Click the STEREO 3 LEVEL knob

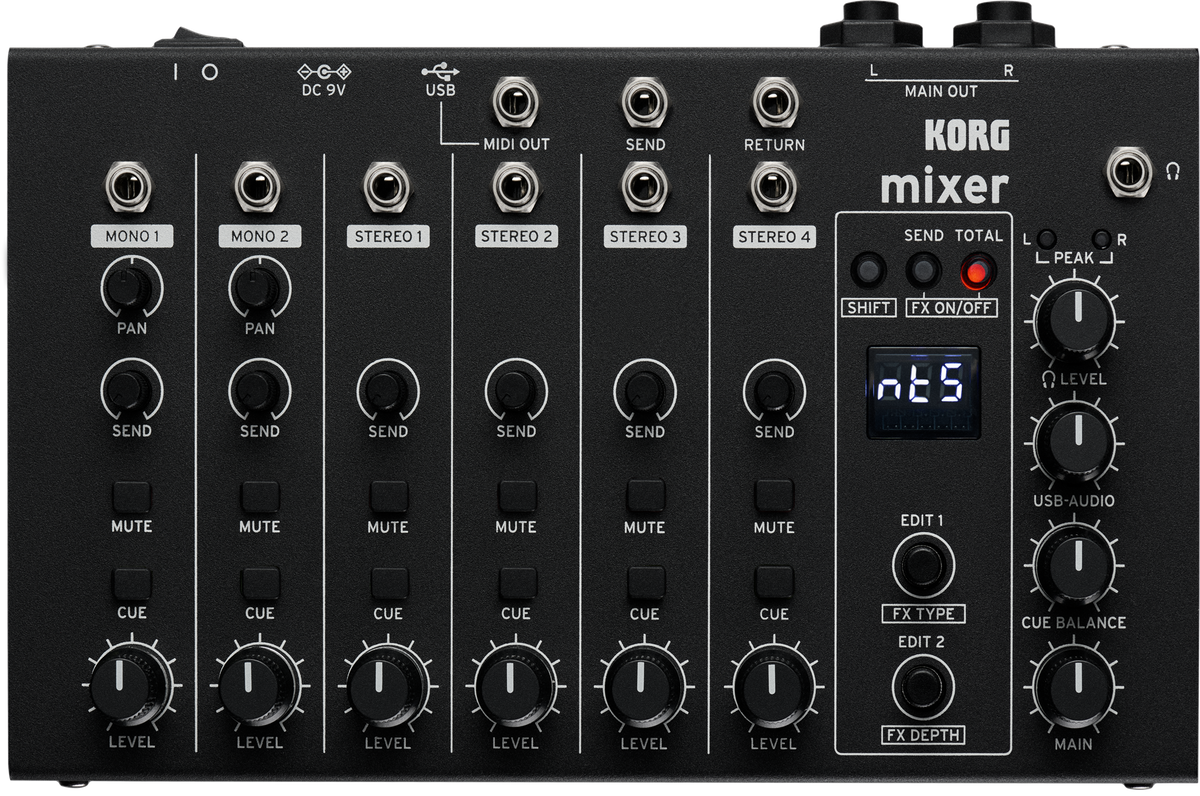[645, 687]
